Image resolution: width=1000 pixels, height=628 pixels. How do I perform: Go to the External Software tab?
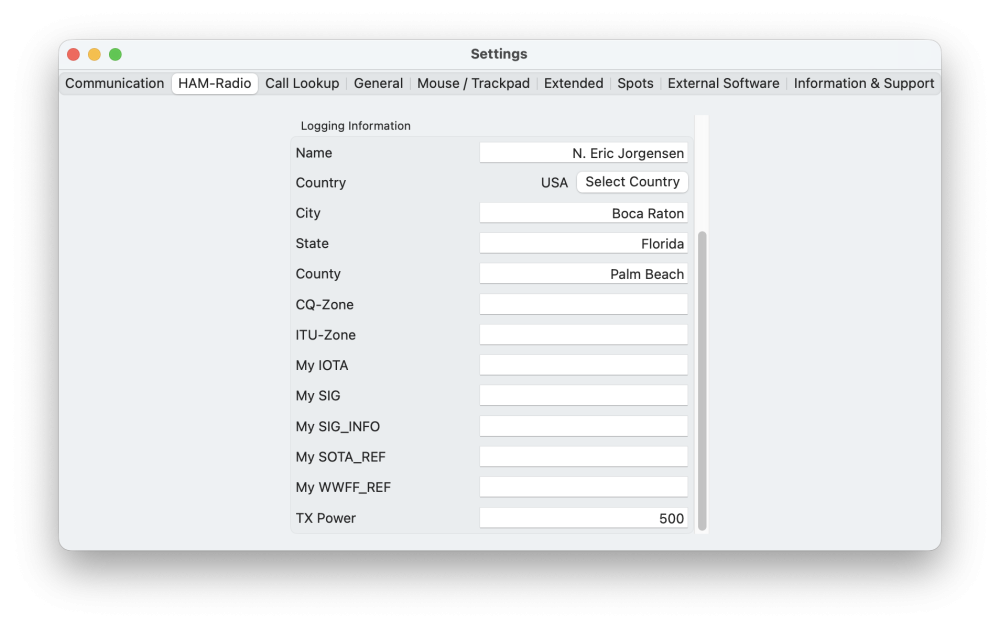point(723,83)
